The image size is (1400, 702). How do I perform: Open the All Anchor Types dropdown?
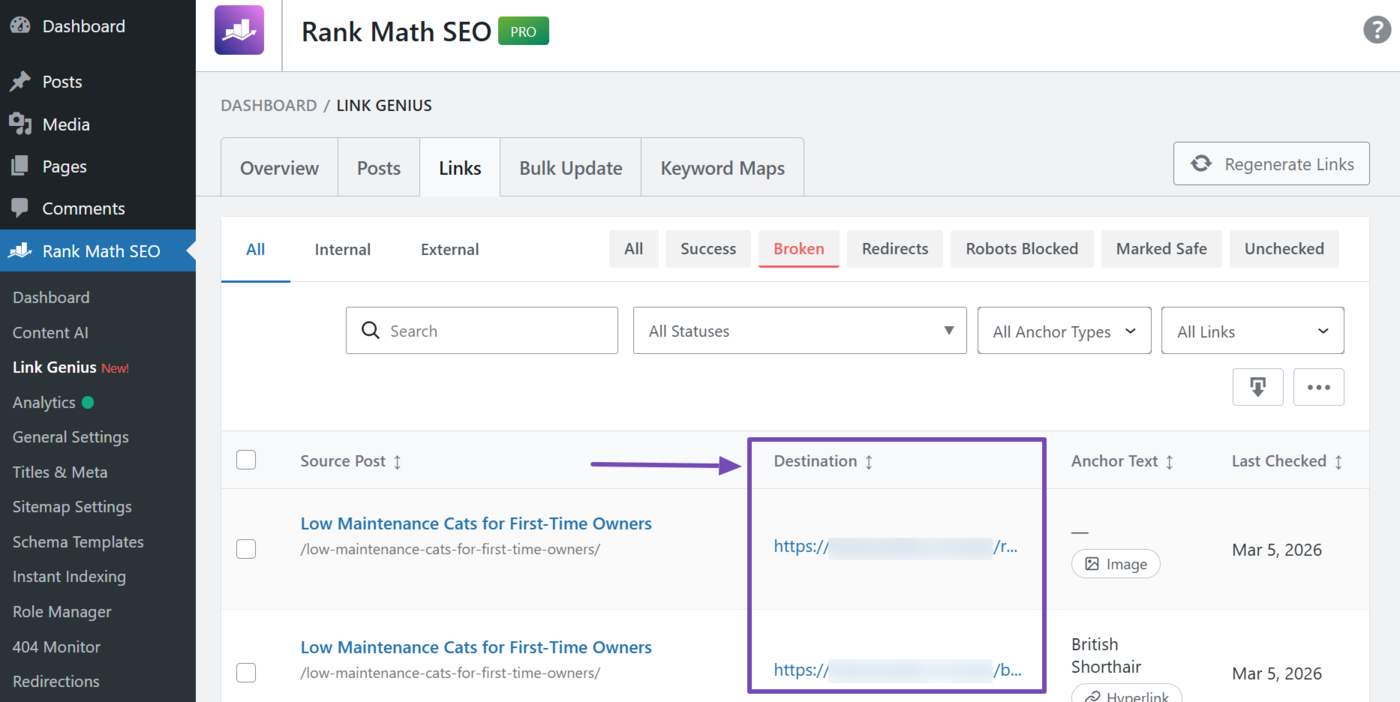[x=1064, y=330]
